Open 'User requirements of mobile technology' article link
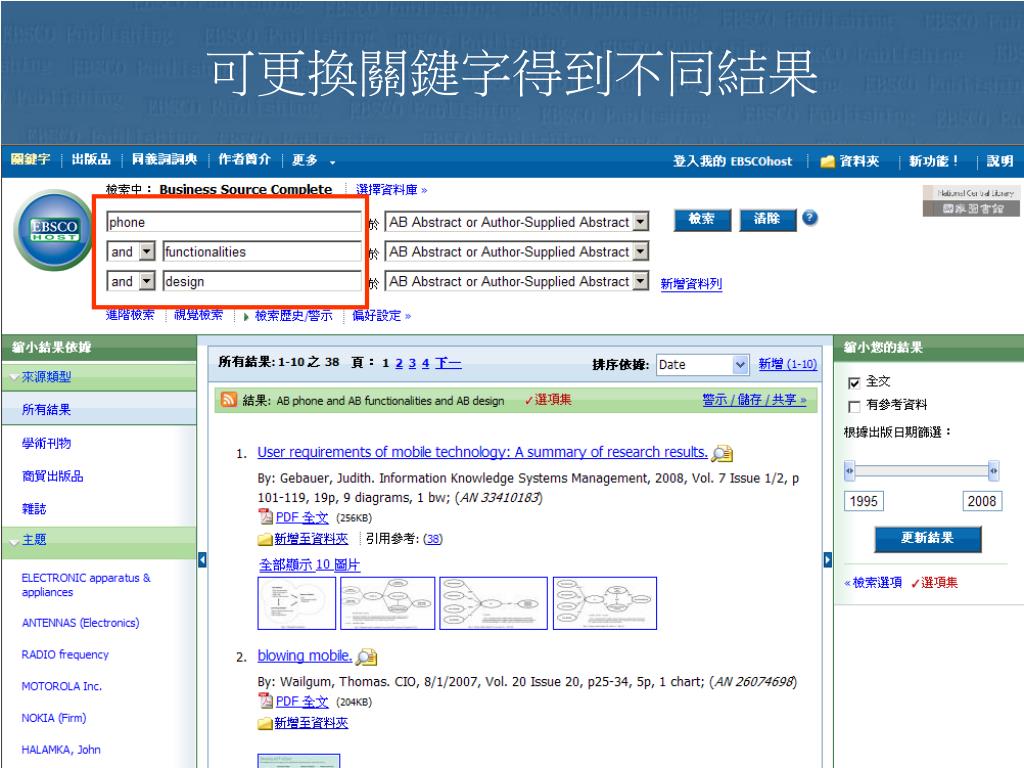 click(482, 452)
